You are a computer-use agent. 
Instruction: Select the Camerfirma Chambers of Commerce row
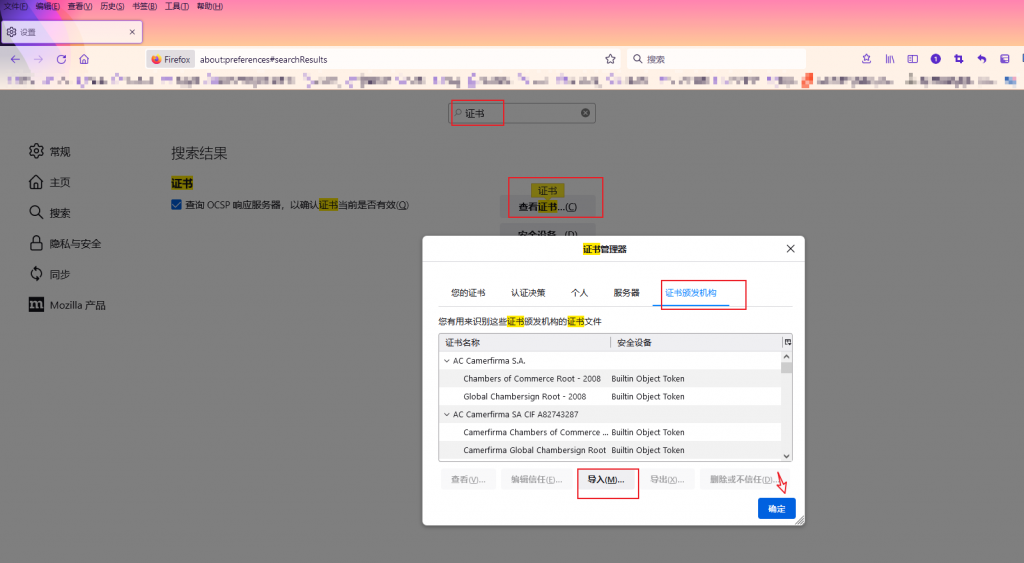pos(610,432)
